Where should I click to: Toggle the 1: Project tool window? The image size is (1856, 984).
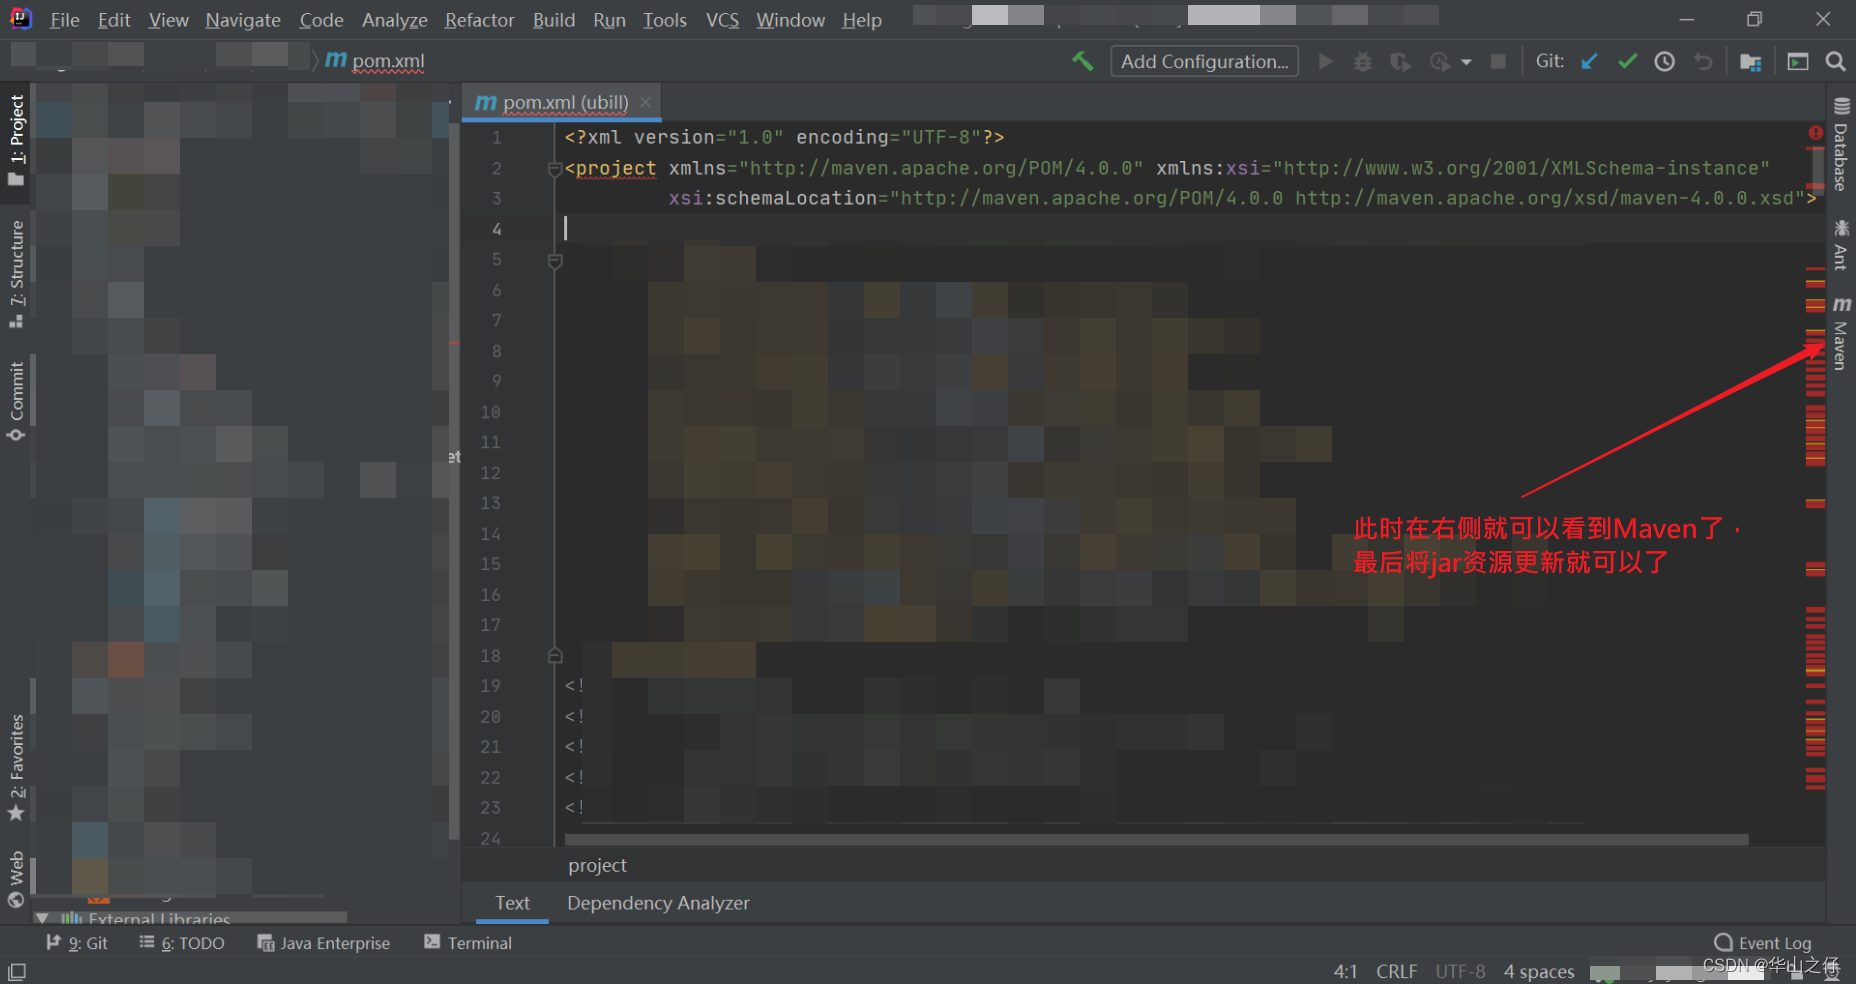coord(16,140)
